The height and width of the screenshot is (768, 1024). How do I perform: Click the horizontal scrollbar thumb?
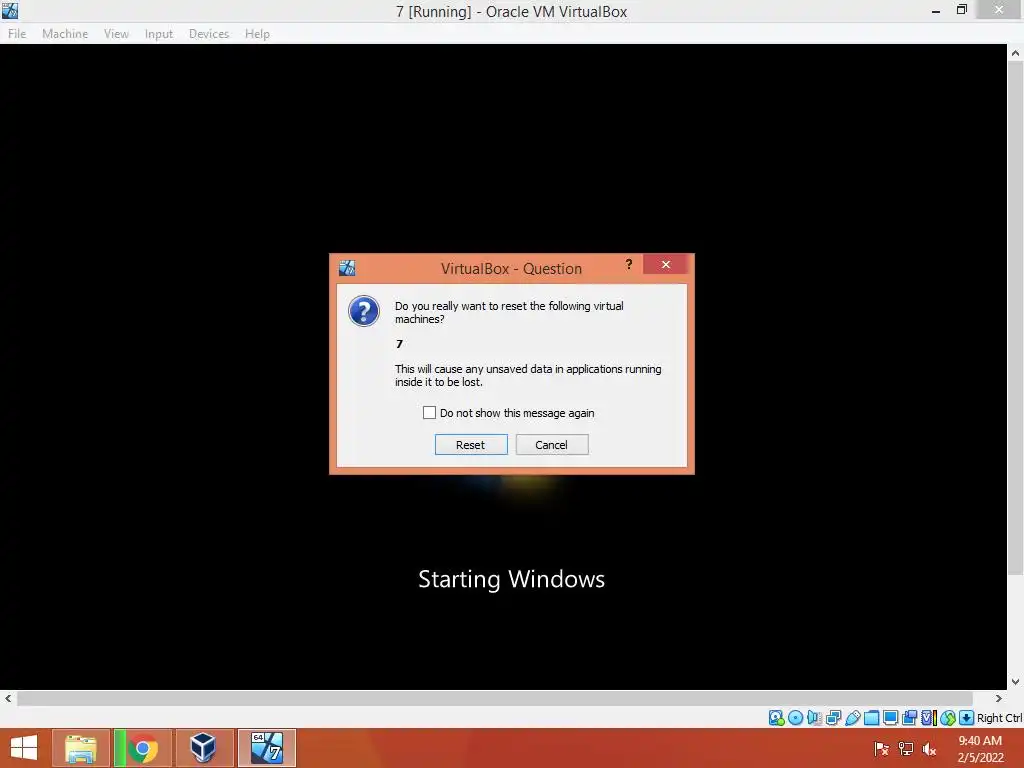tap(494, 698)
